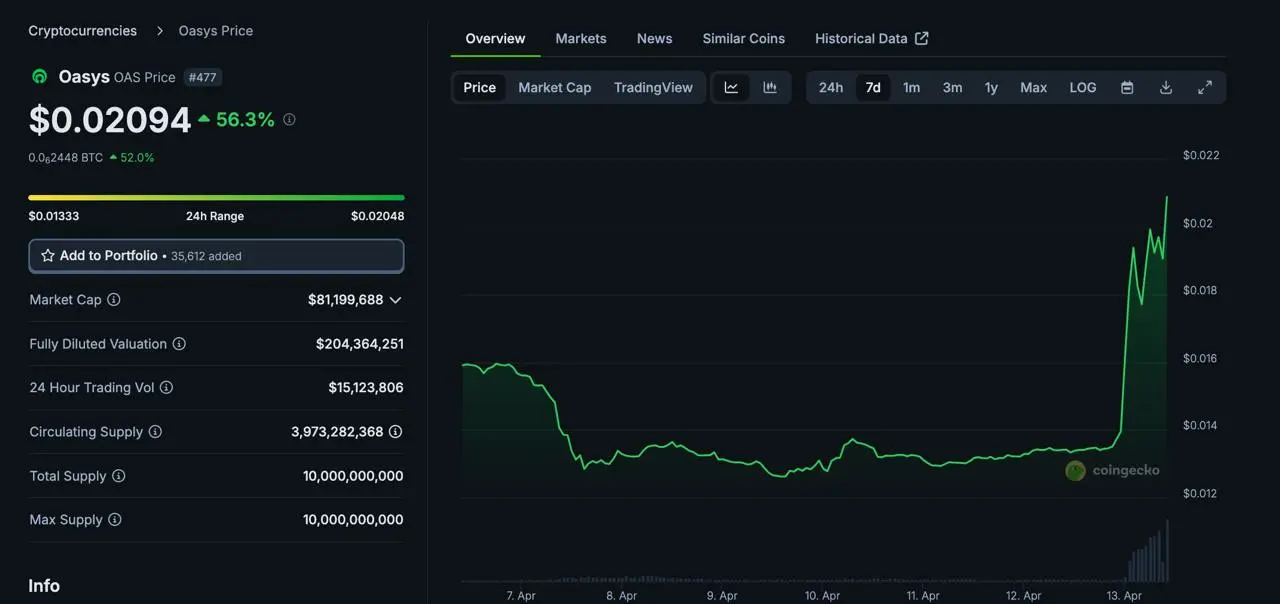The height and width of the screenshot is (604, 1280).
Task: Switch to the Markets tab
Action: [x=581, y=38]
